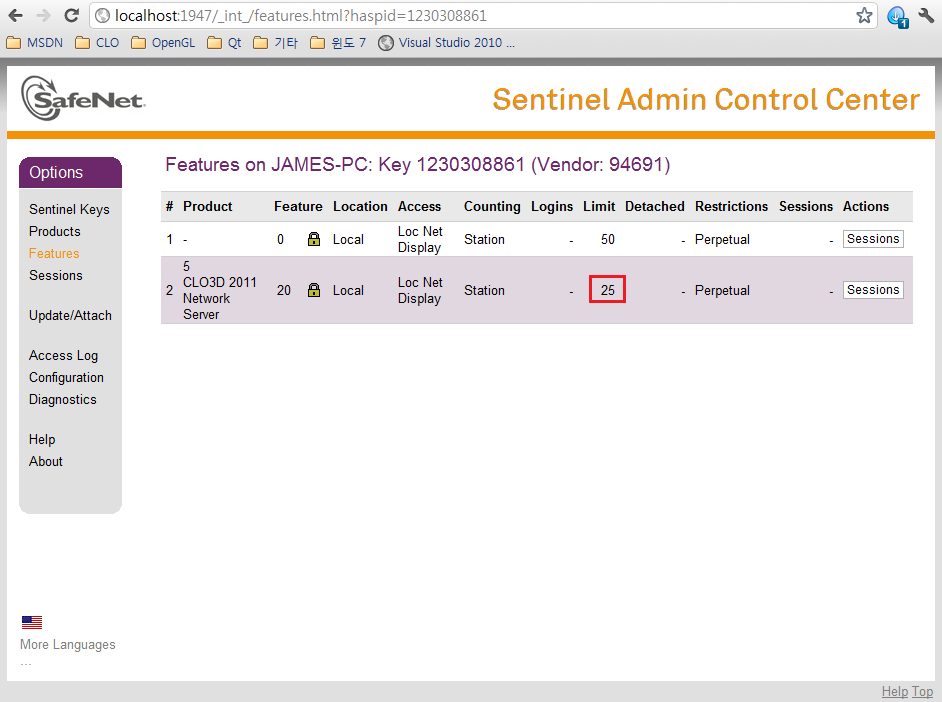Image resolution: width=942 pixels, height=702 pixels.
Task: Open the Qt bookmark folder
Action: click(x=224, y=43)
